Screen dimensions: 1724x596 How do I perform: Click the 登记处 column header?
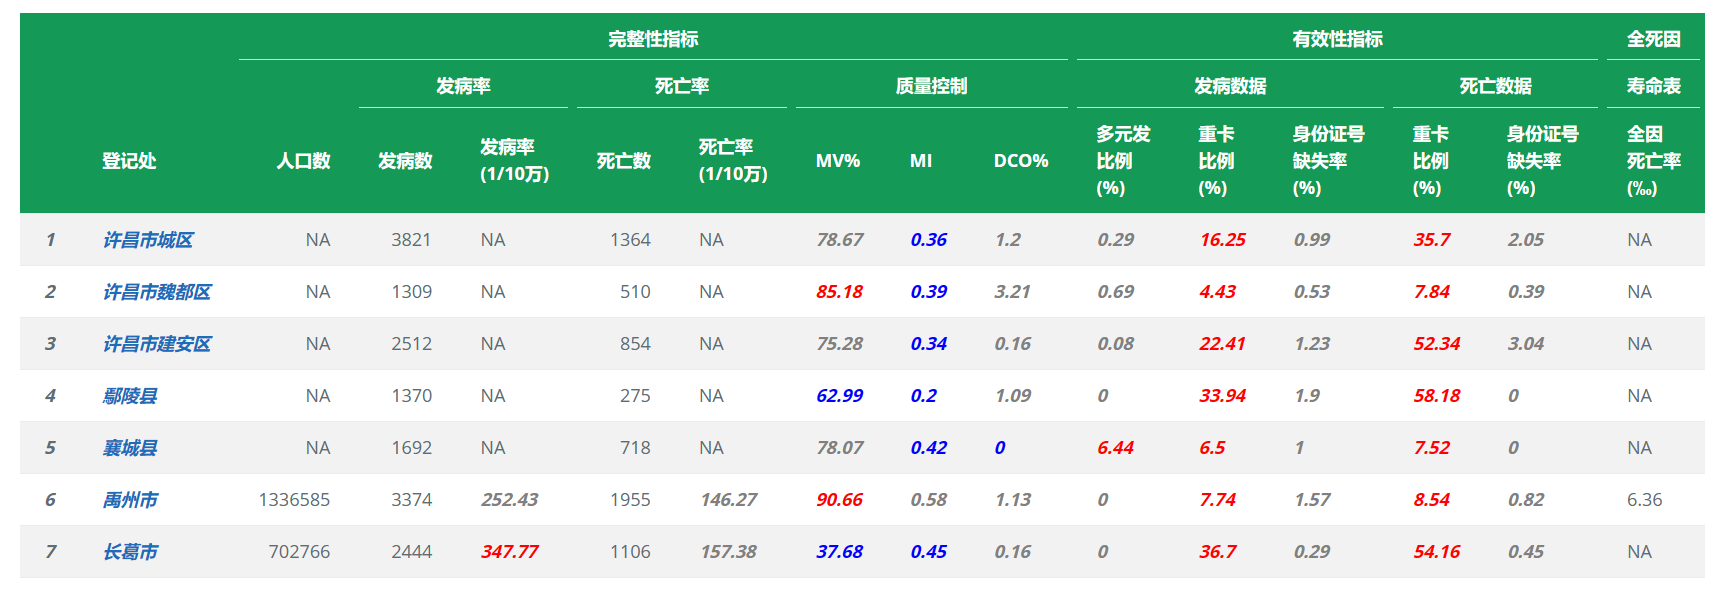[129, 161]
